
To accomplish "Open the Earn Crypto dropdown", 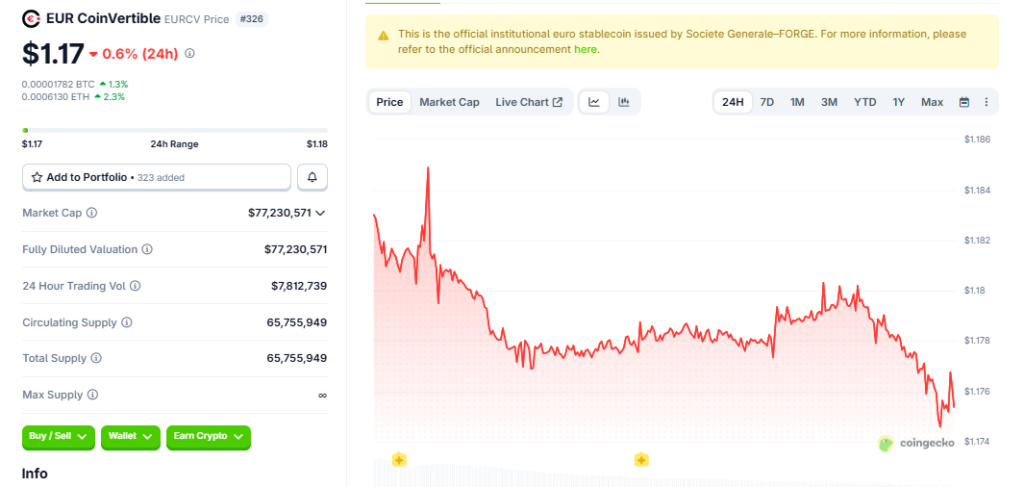I will click(x=208, y=436).
